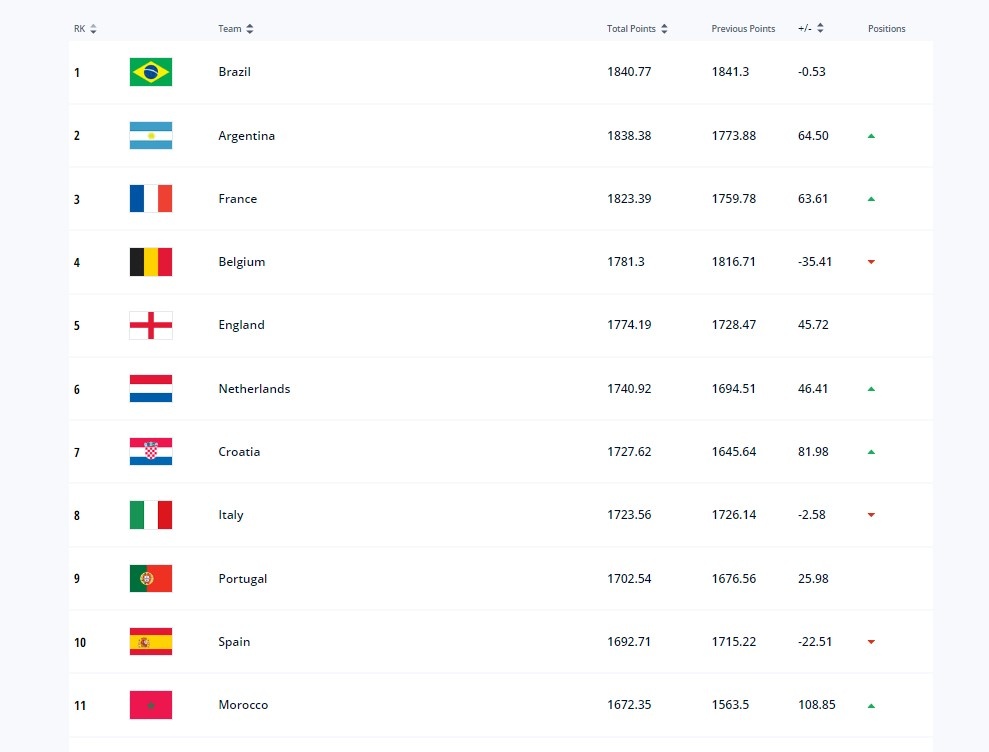989x752 pixels.
Task: Open the Italy team link
Action: [x=231, y=515]
